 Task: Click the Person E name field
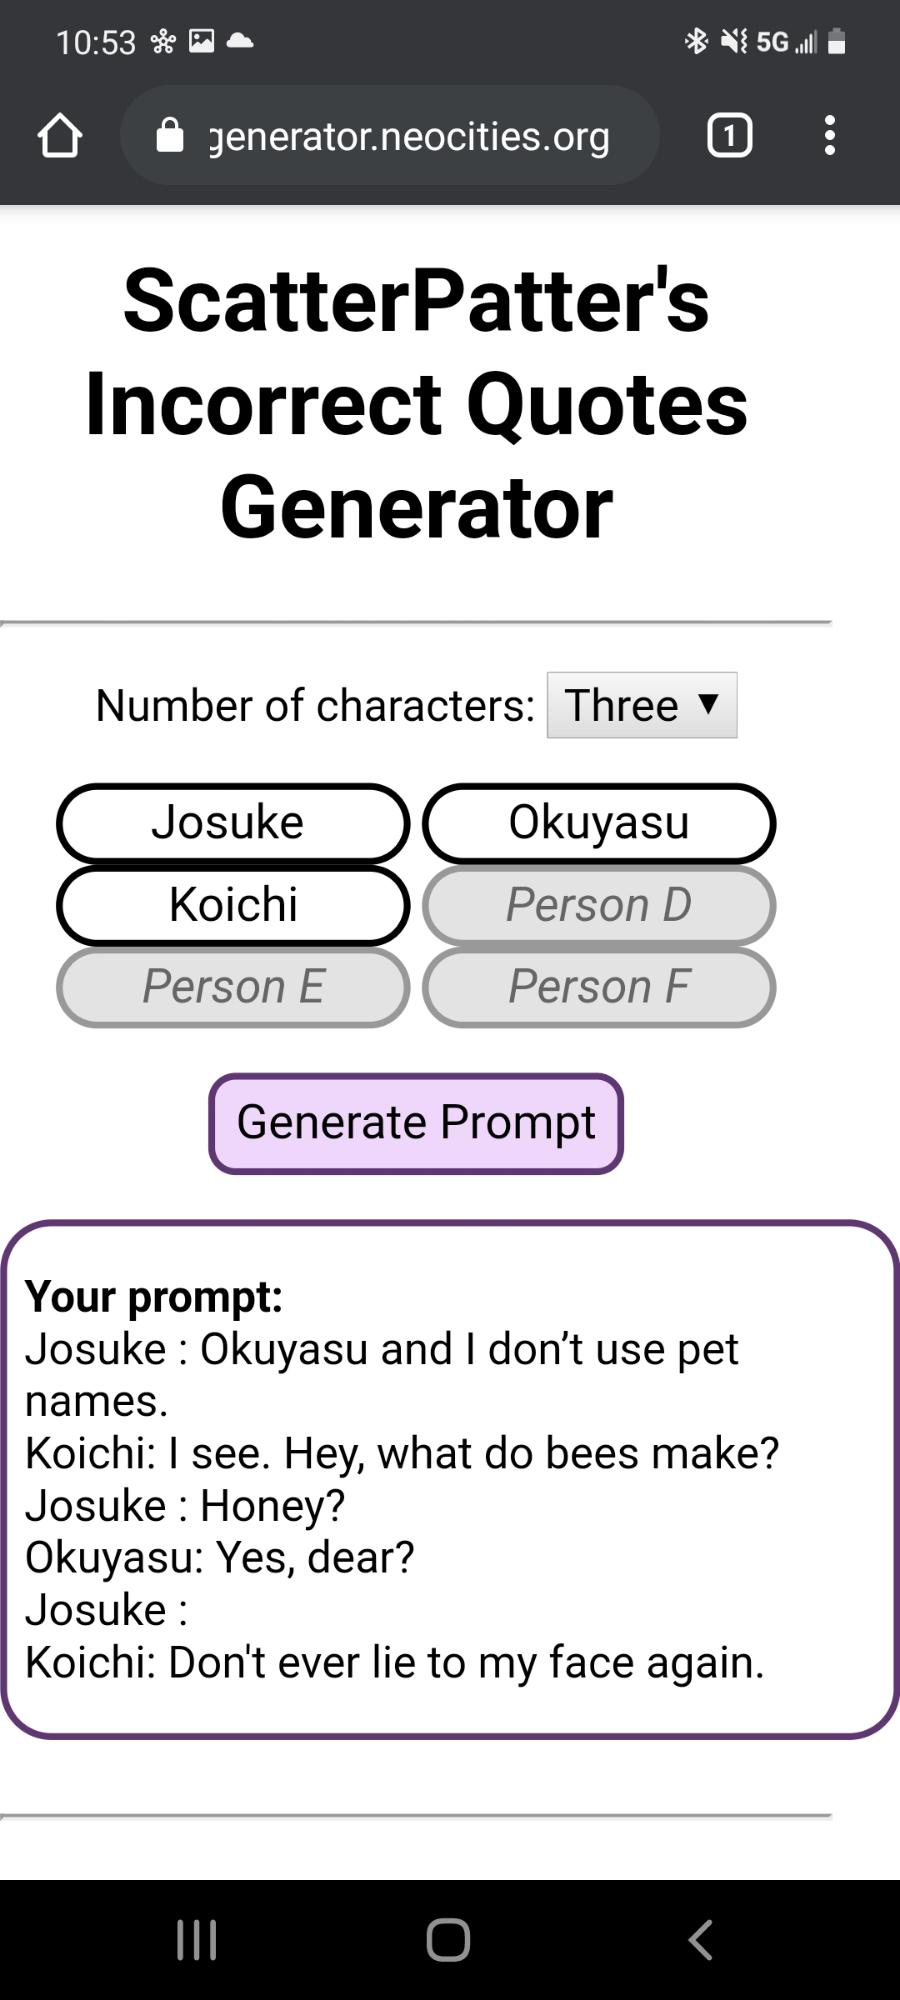233,987
